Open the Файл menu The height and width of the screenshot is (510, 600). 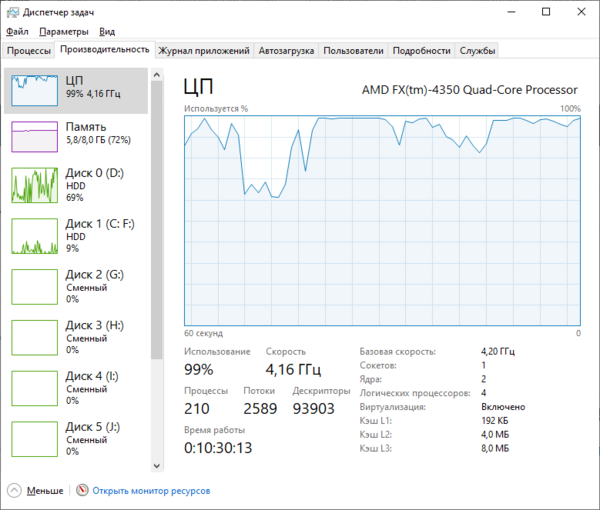(17, 32)
